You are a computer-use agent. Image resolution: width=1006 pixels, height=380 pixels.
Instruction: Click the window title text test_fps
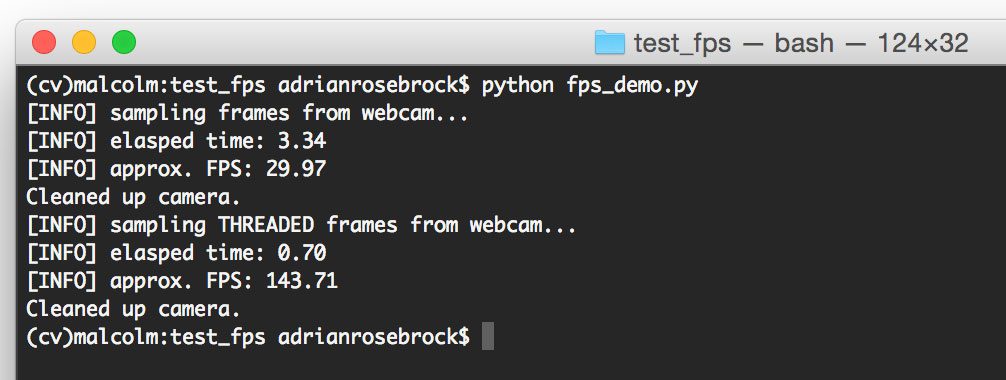click(682, 44)
